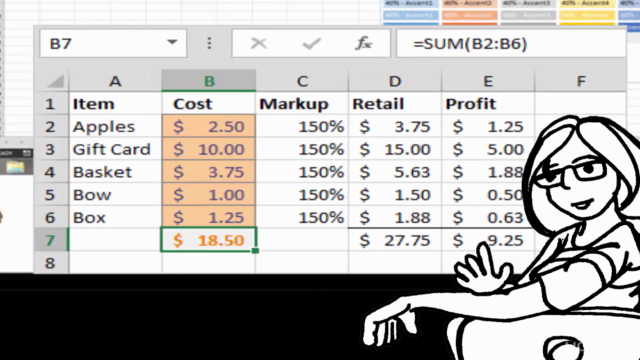Click the "Apples" cell
This screenshot has height=360, width=640.
click(x=116, y=127)
